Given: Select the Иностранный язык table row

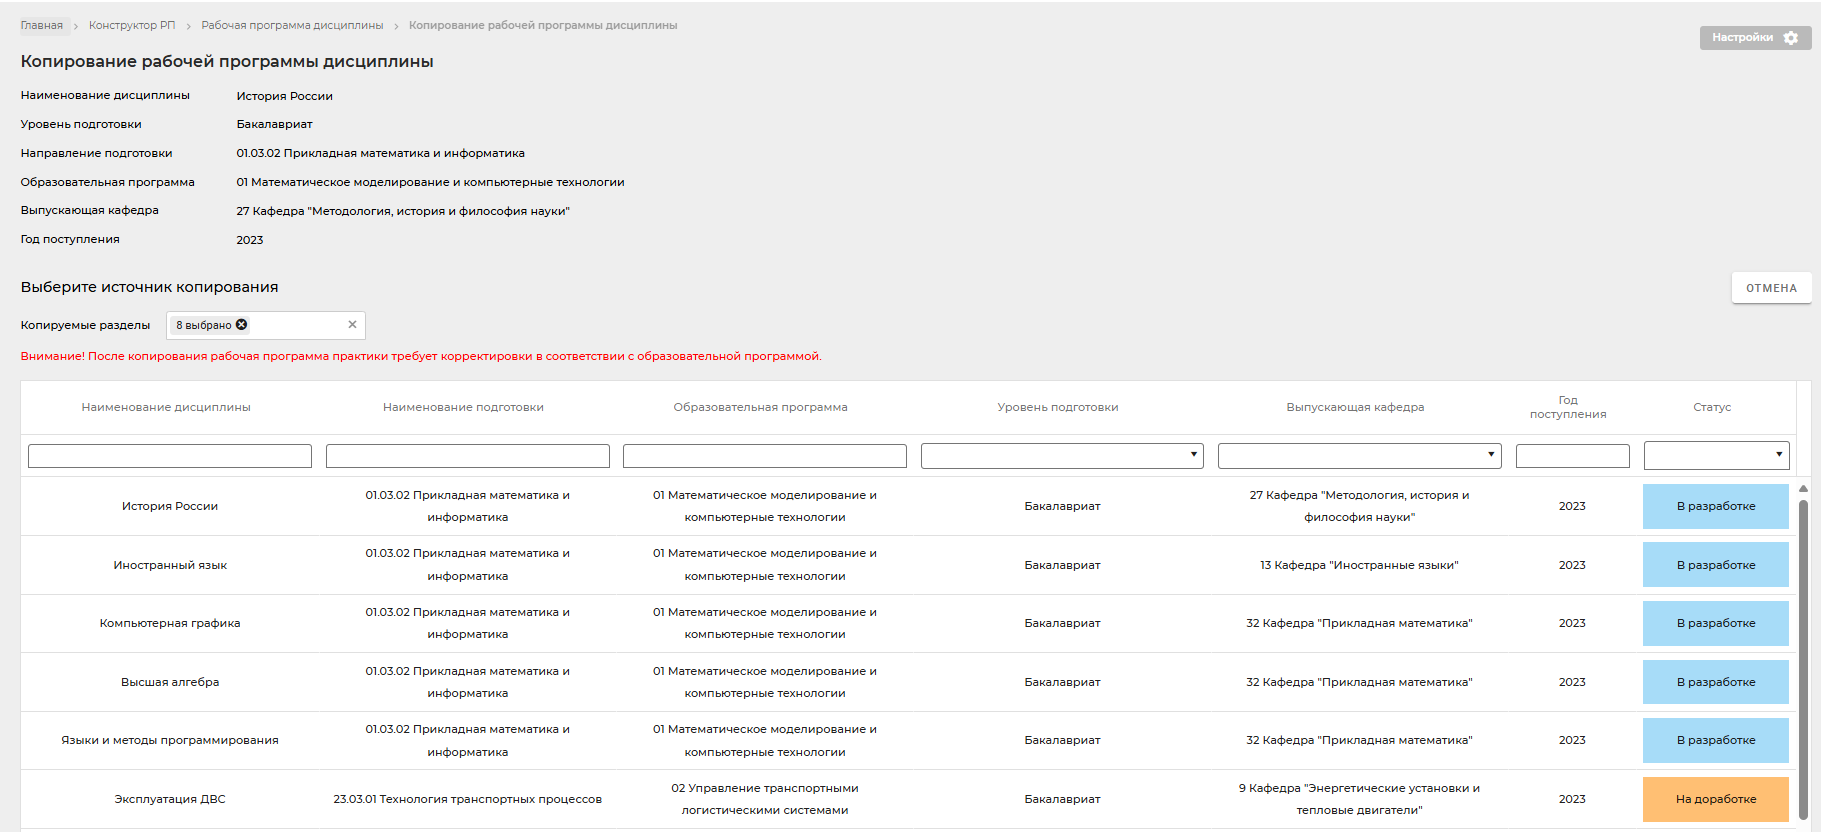Looking at the screenshot, I should 908,565.
